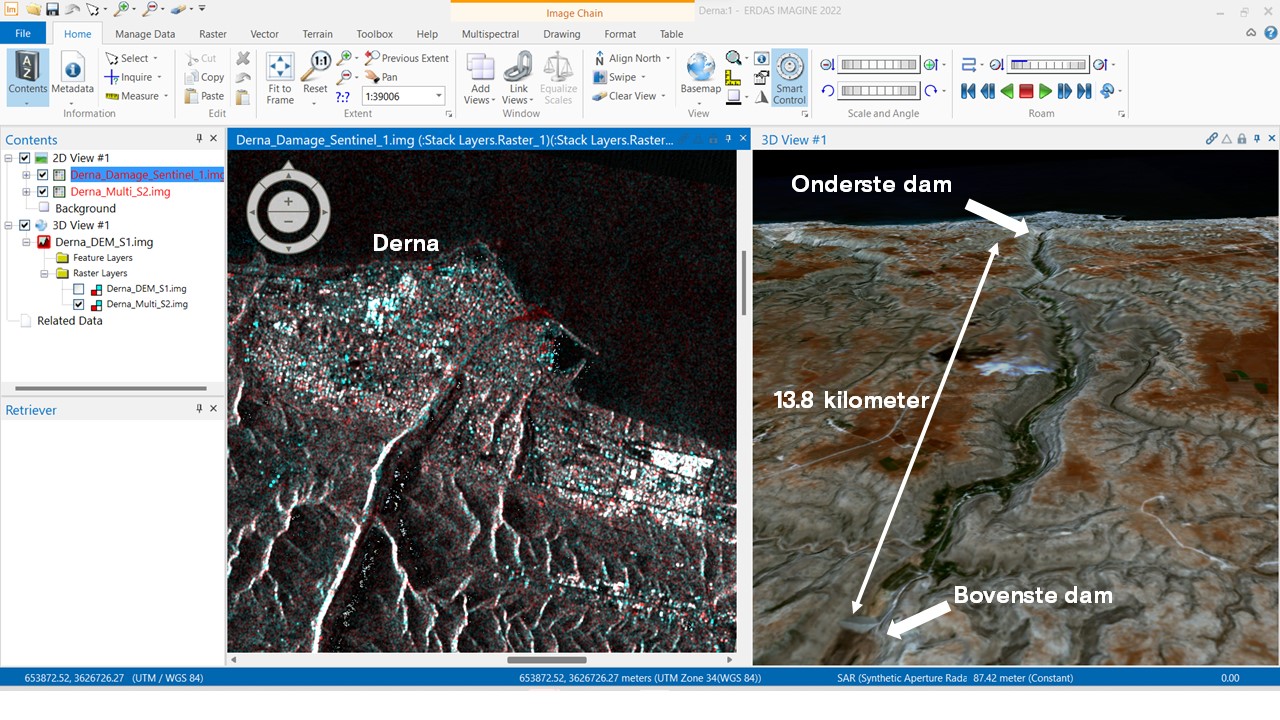Viewport: 1280px width, 720px height.
Task: Click the Previous Extent button
Action: 407,58
